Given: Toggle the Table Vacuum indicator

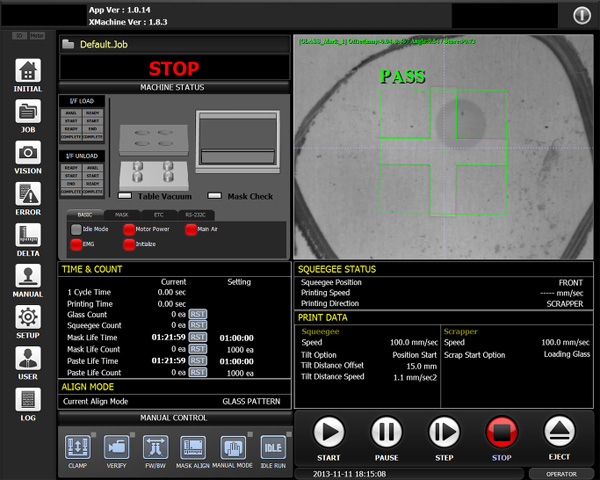Looking at the screenshot, I should click(x=125, y=196).
